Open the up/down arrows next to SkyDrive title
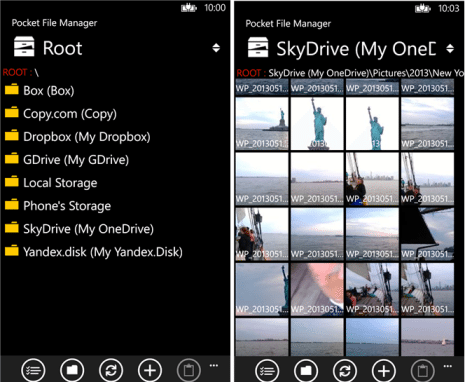 [x=450, y=48]
